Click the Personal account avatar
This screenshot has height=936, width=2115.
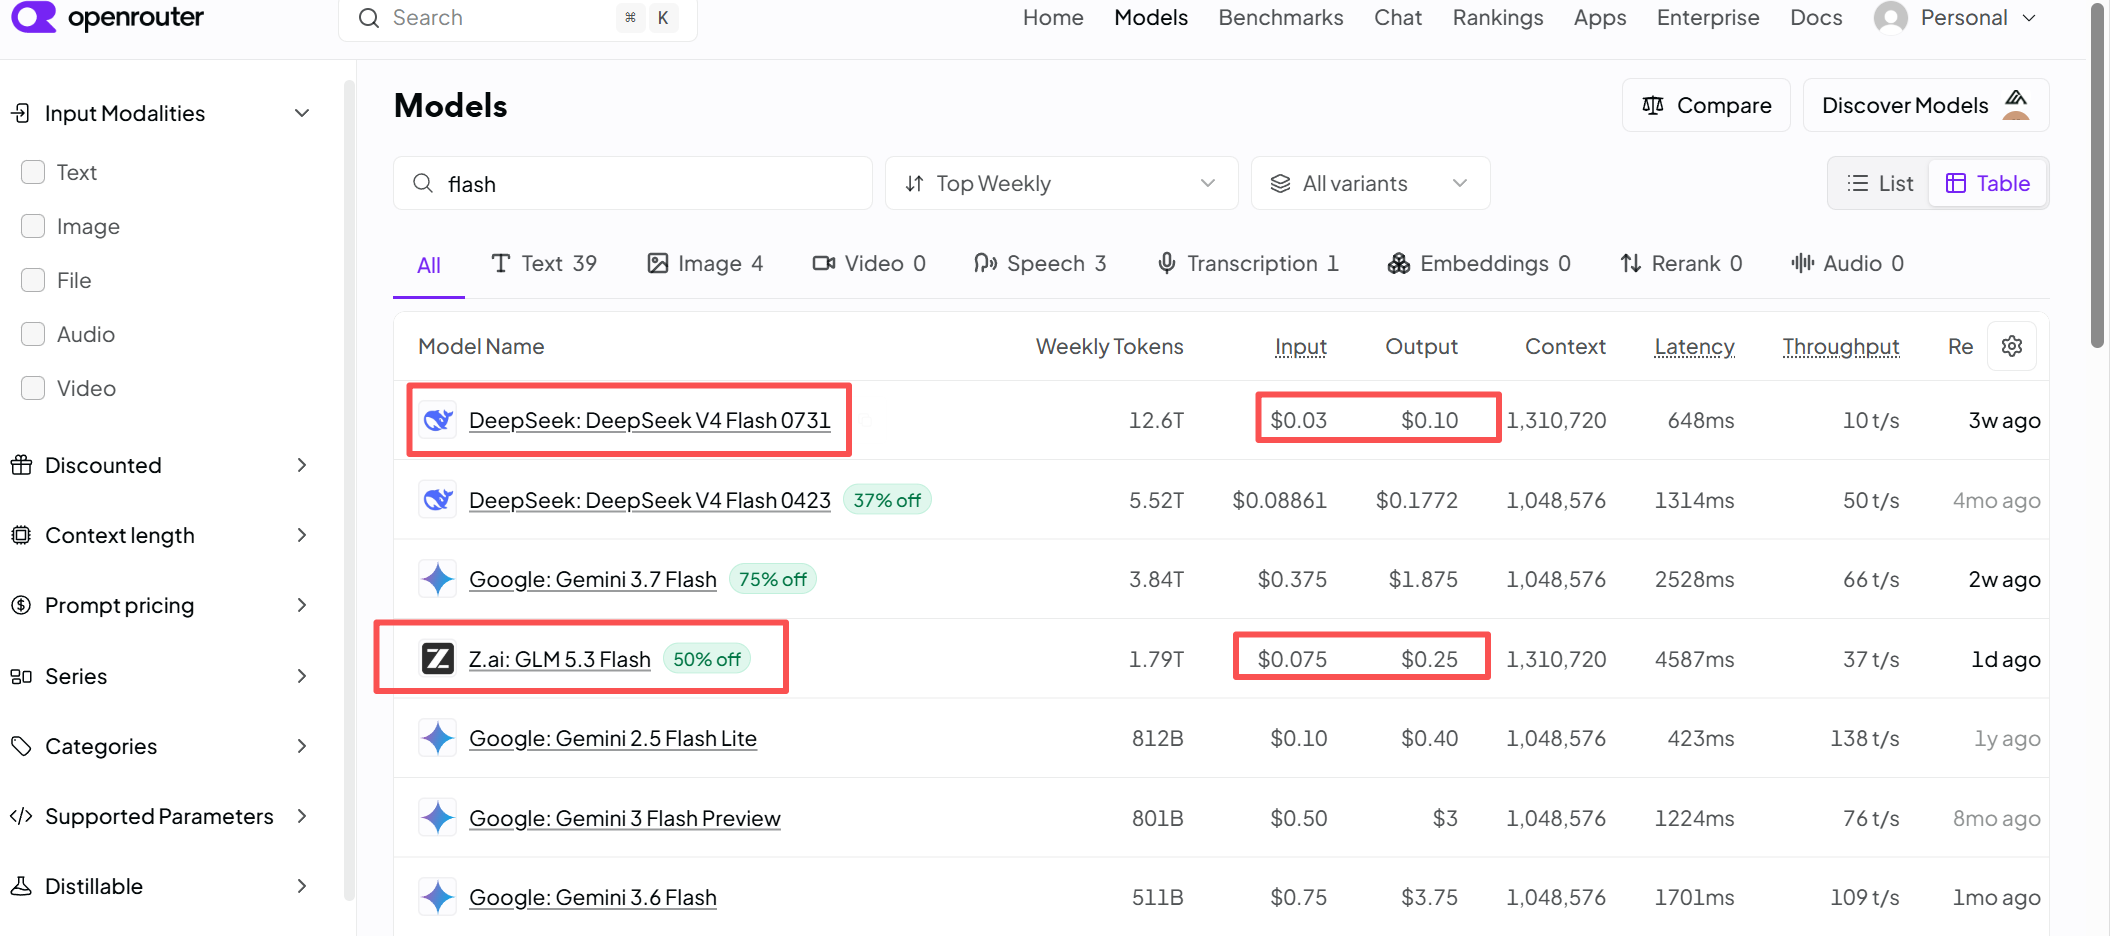pyautogui.click(x=1890, y=18)
